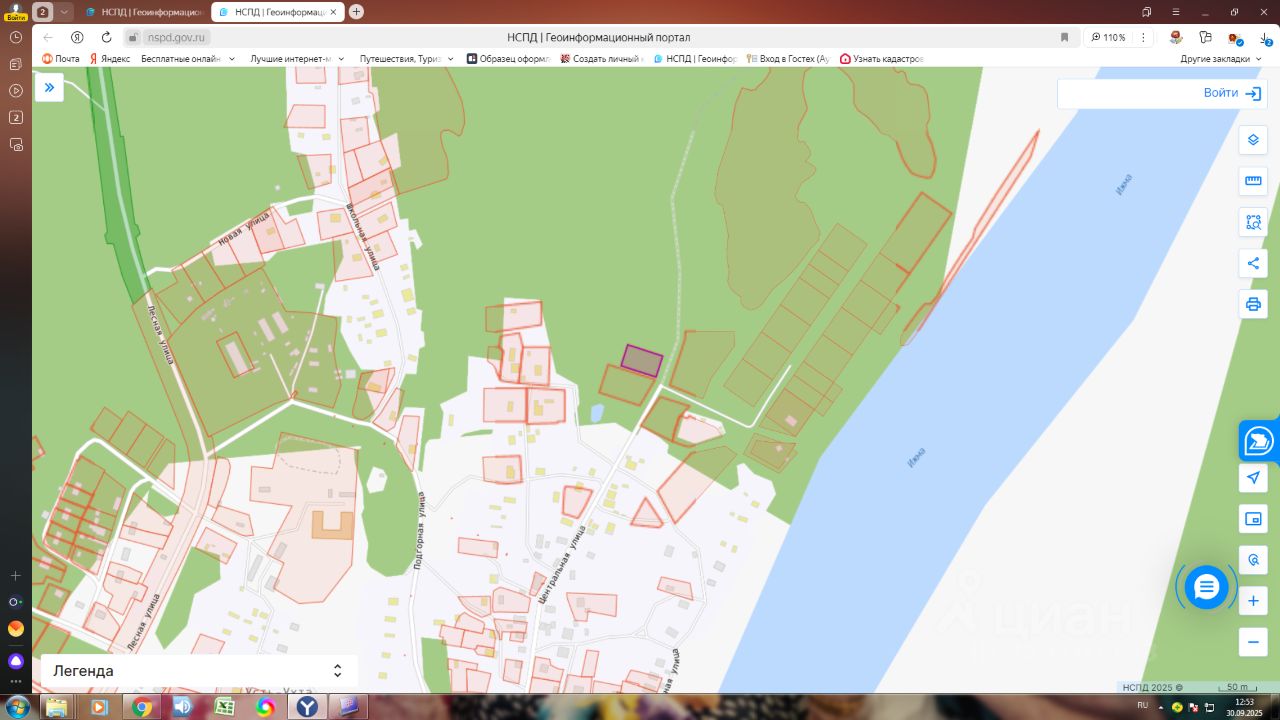The width and height of the screenshot is (1280, 720).
Task: Share the current map view
Action: point(1253,263)
